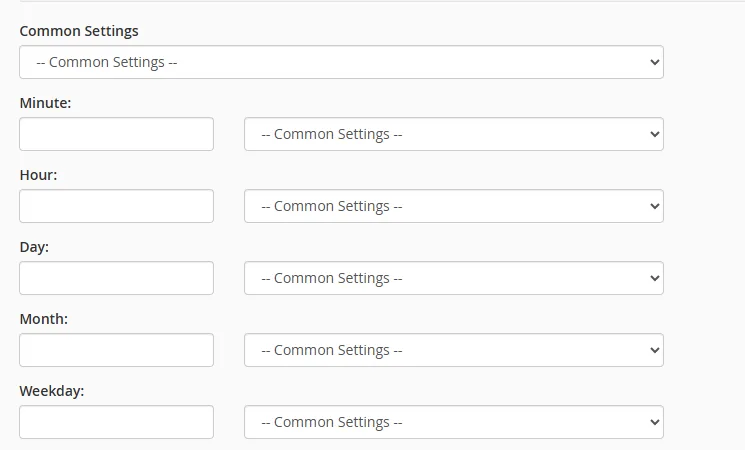The width and height of the screenshot is (745, 450).
Task: Click the Day field label
Action: 34,247
